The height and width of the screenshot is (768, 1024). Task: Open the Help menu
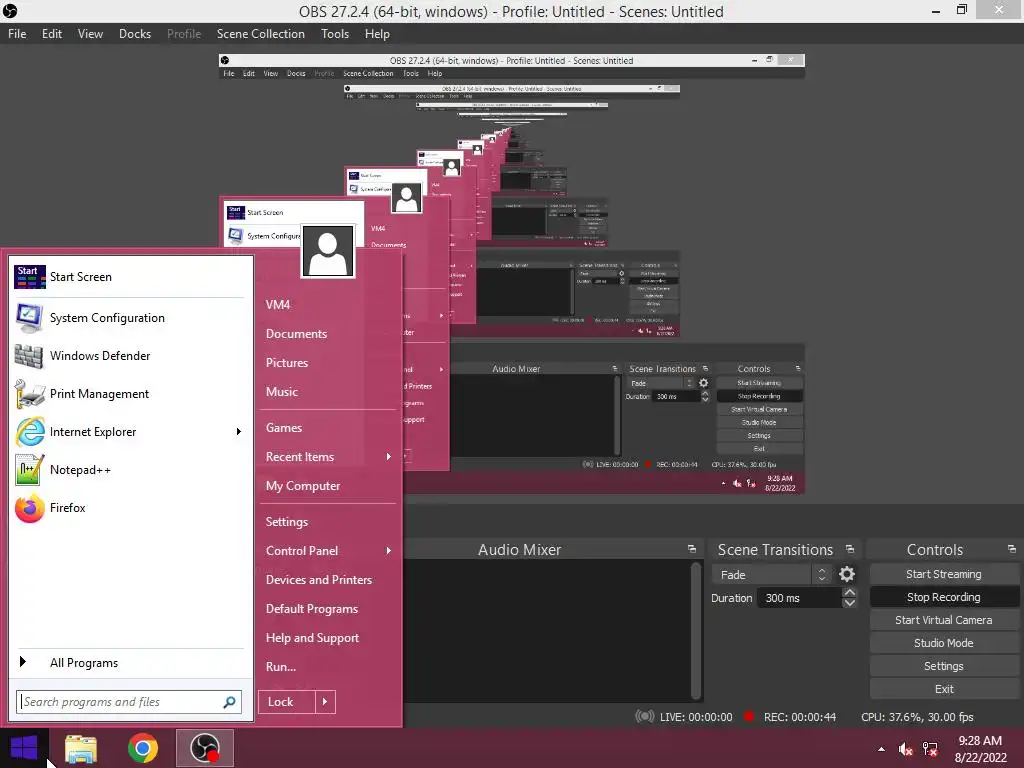pyautogui.click(x=377, y=34)
